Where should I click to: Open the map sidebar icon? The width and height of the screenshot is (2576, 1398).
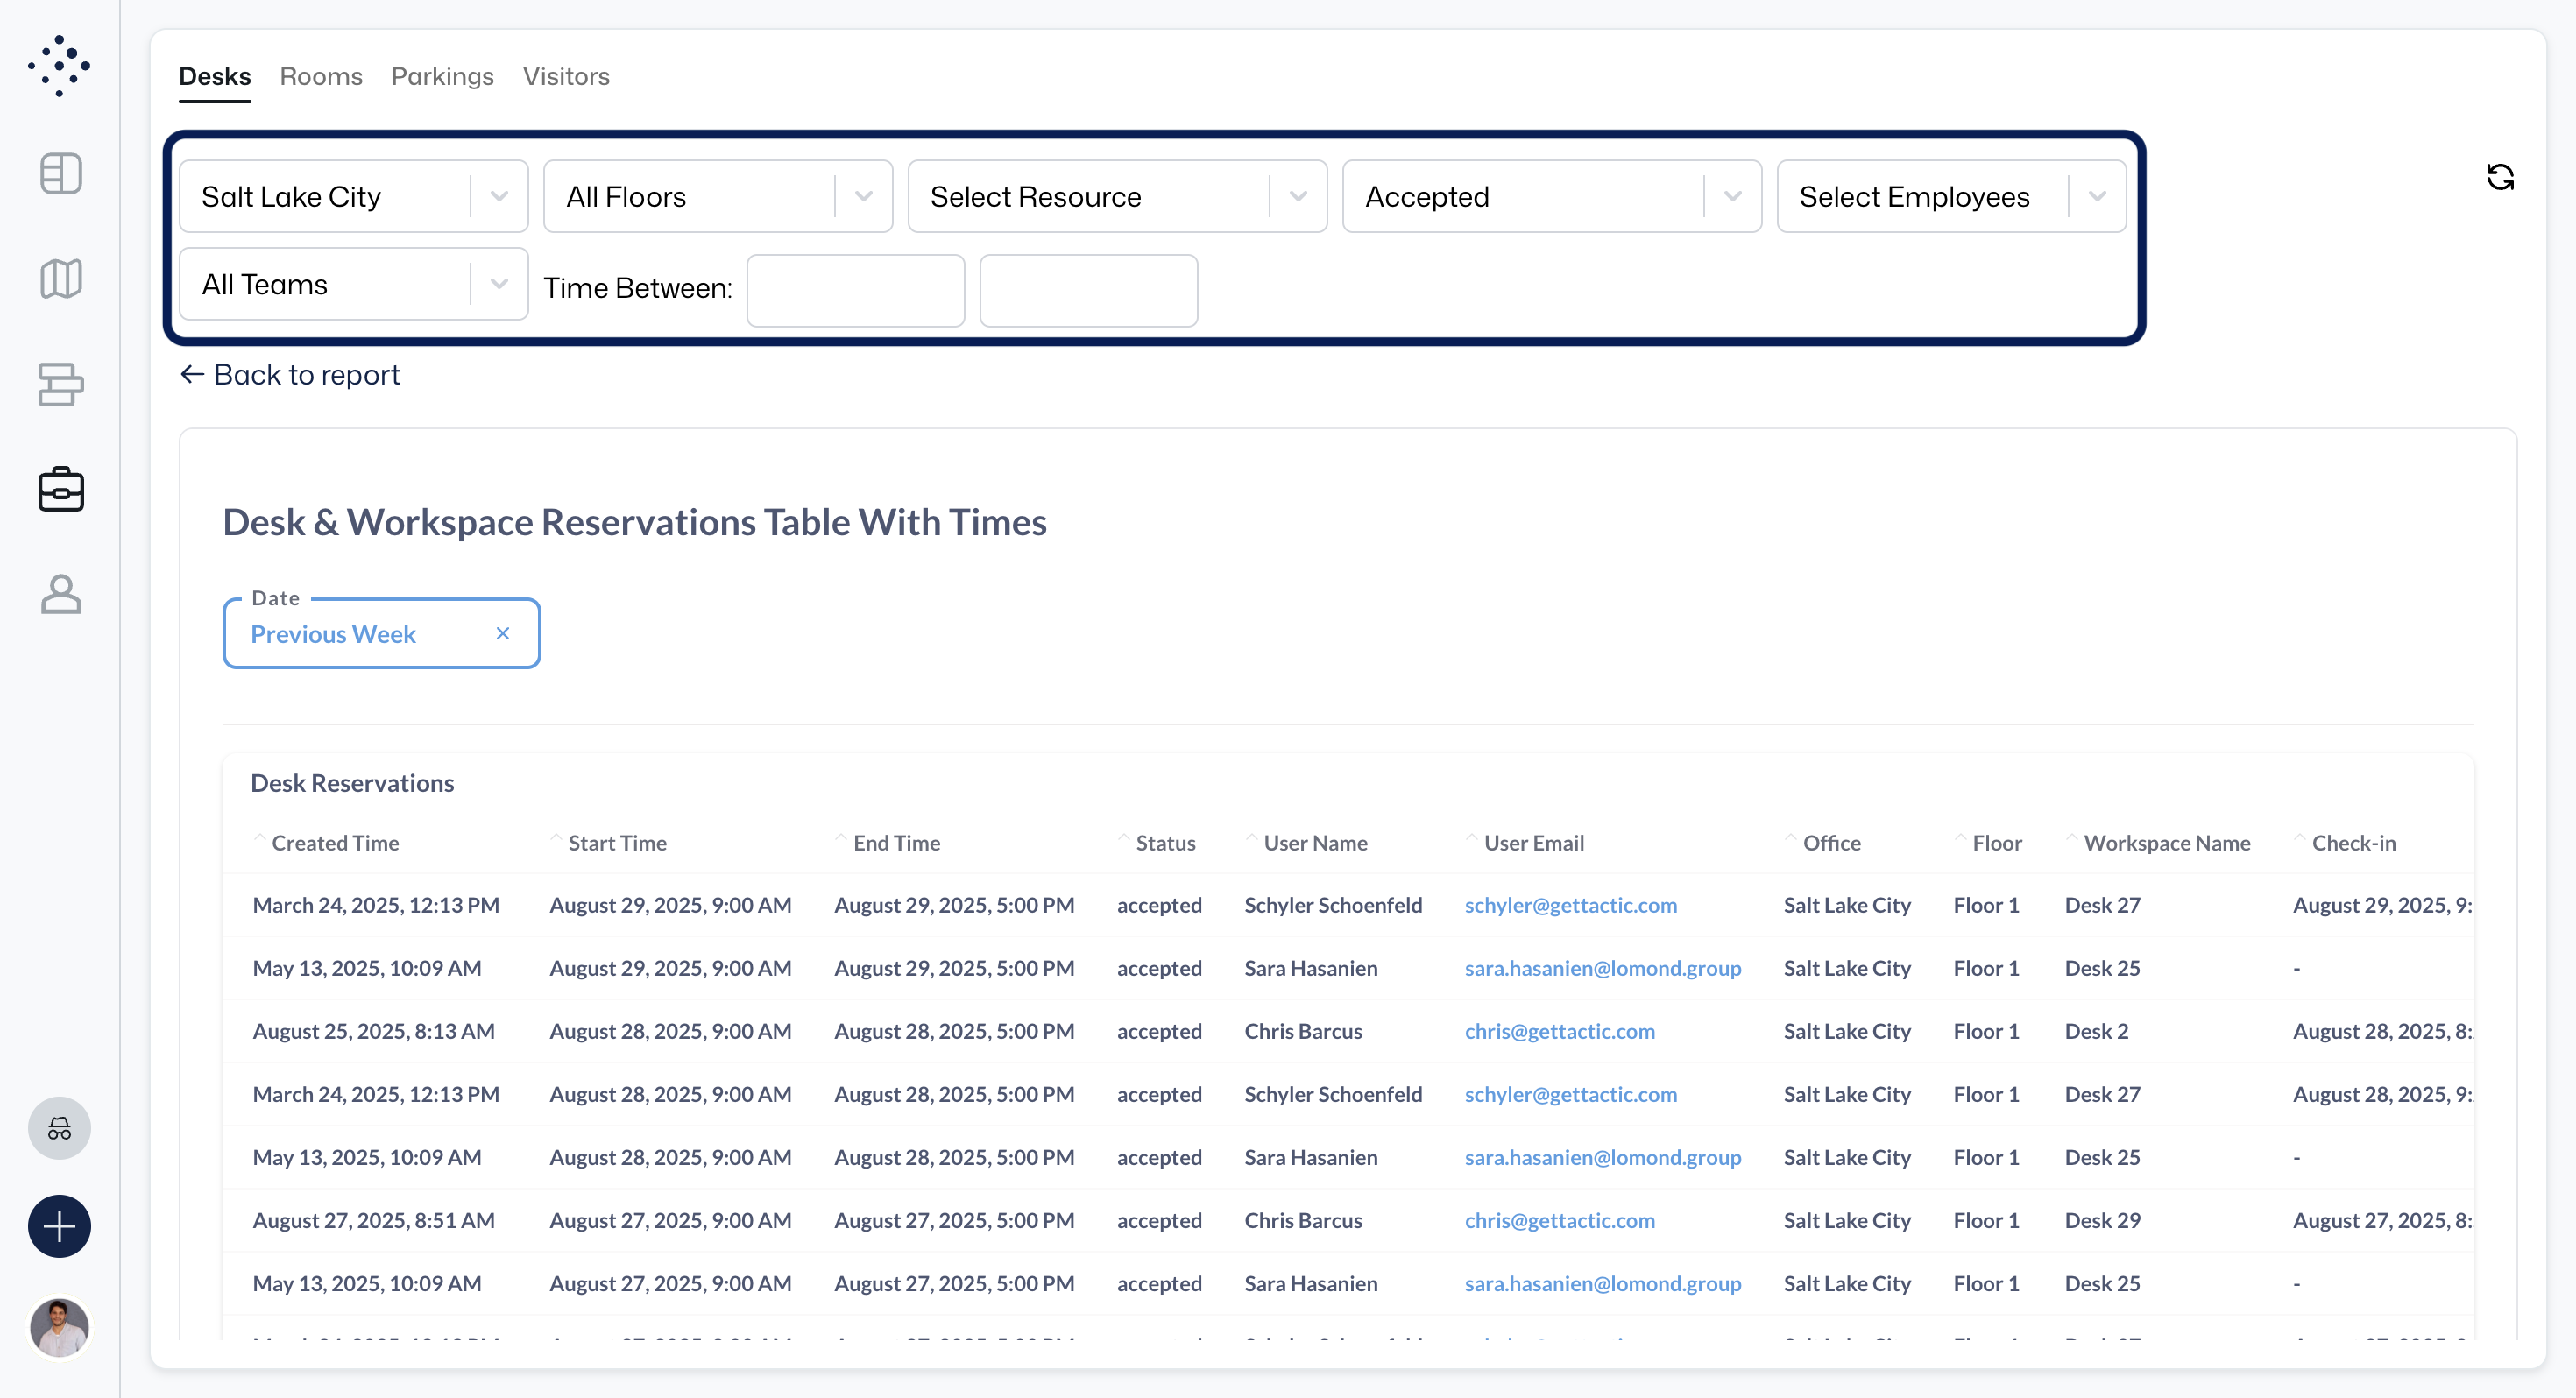click(61, 279)
